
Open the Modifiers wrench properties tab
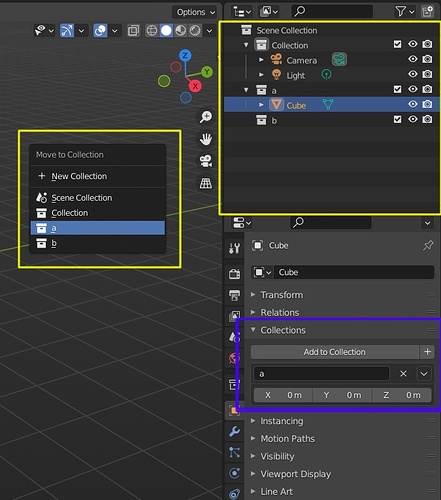235,431
